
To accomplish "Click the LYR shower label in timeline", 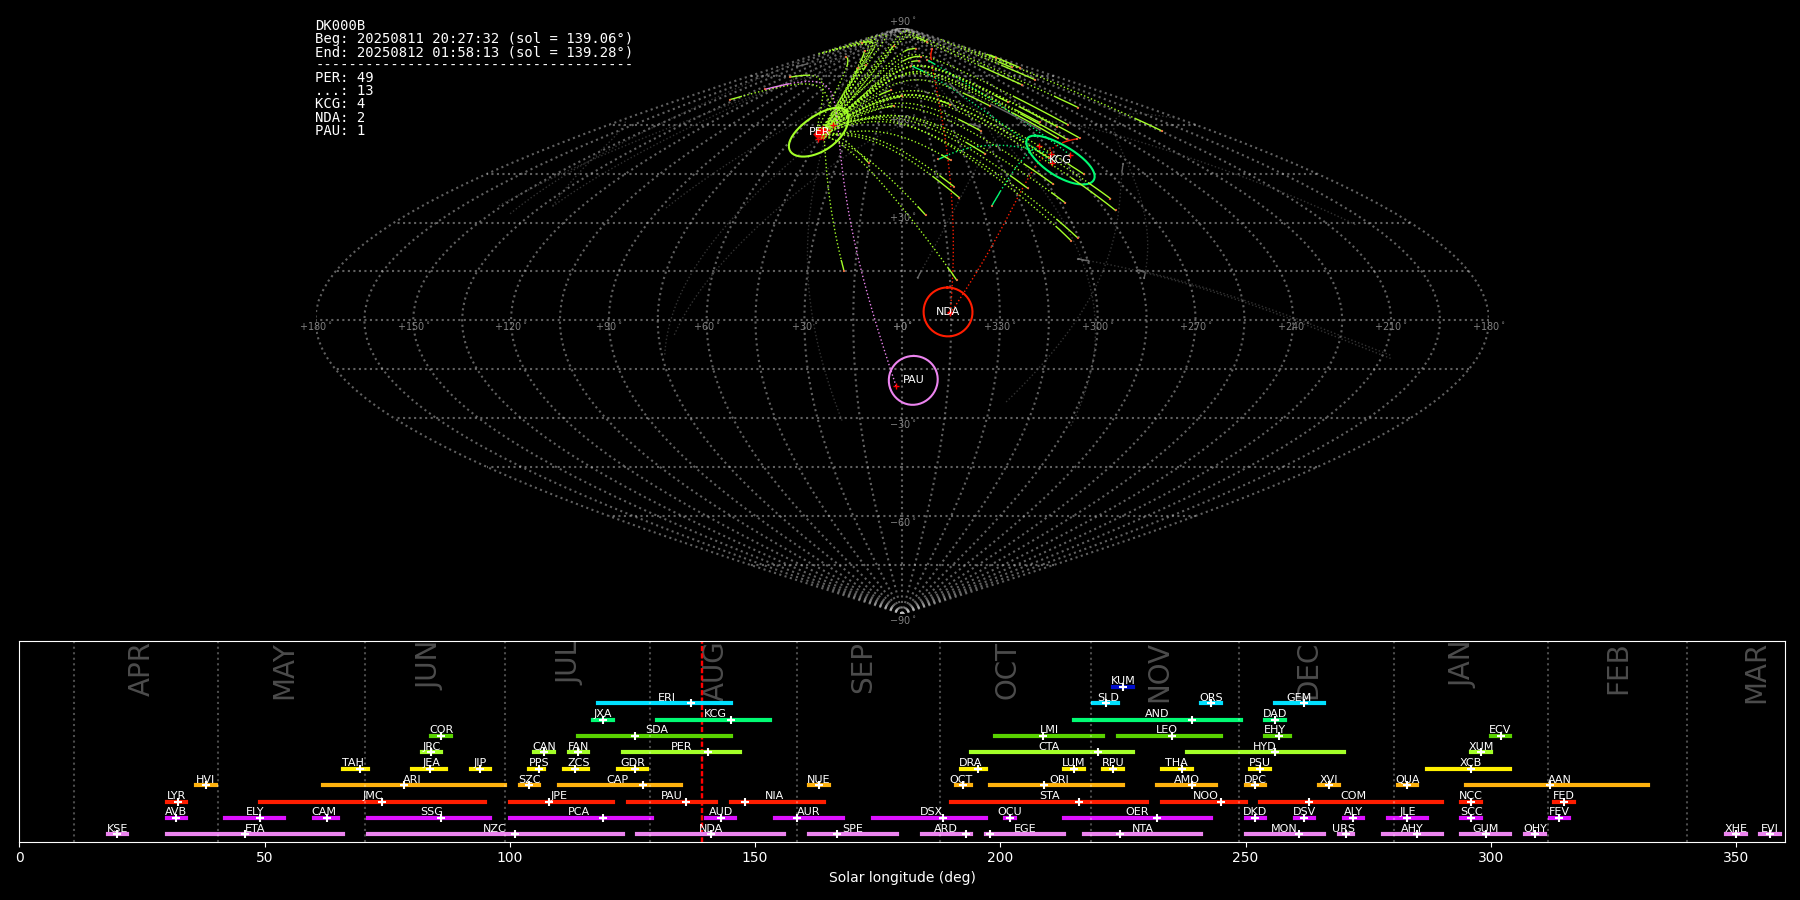I will click(x=176, y=796).
